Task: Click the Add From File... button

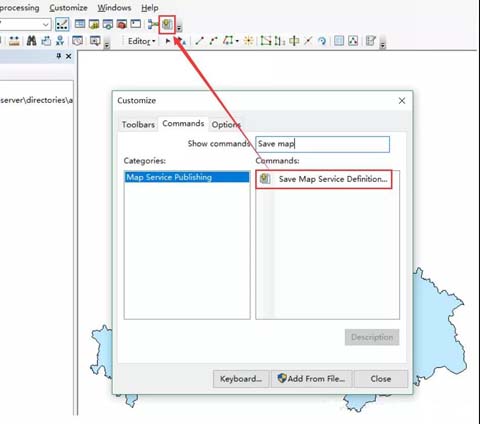Action: 311,379
